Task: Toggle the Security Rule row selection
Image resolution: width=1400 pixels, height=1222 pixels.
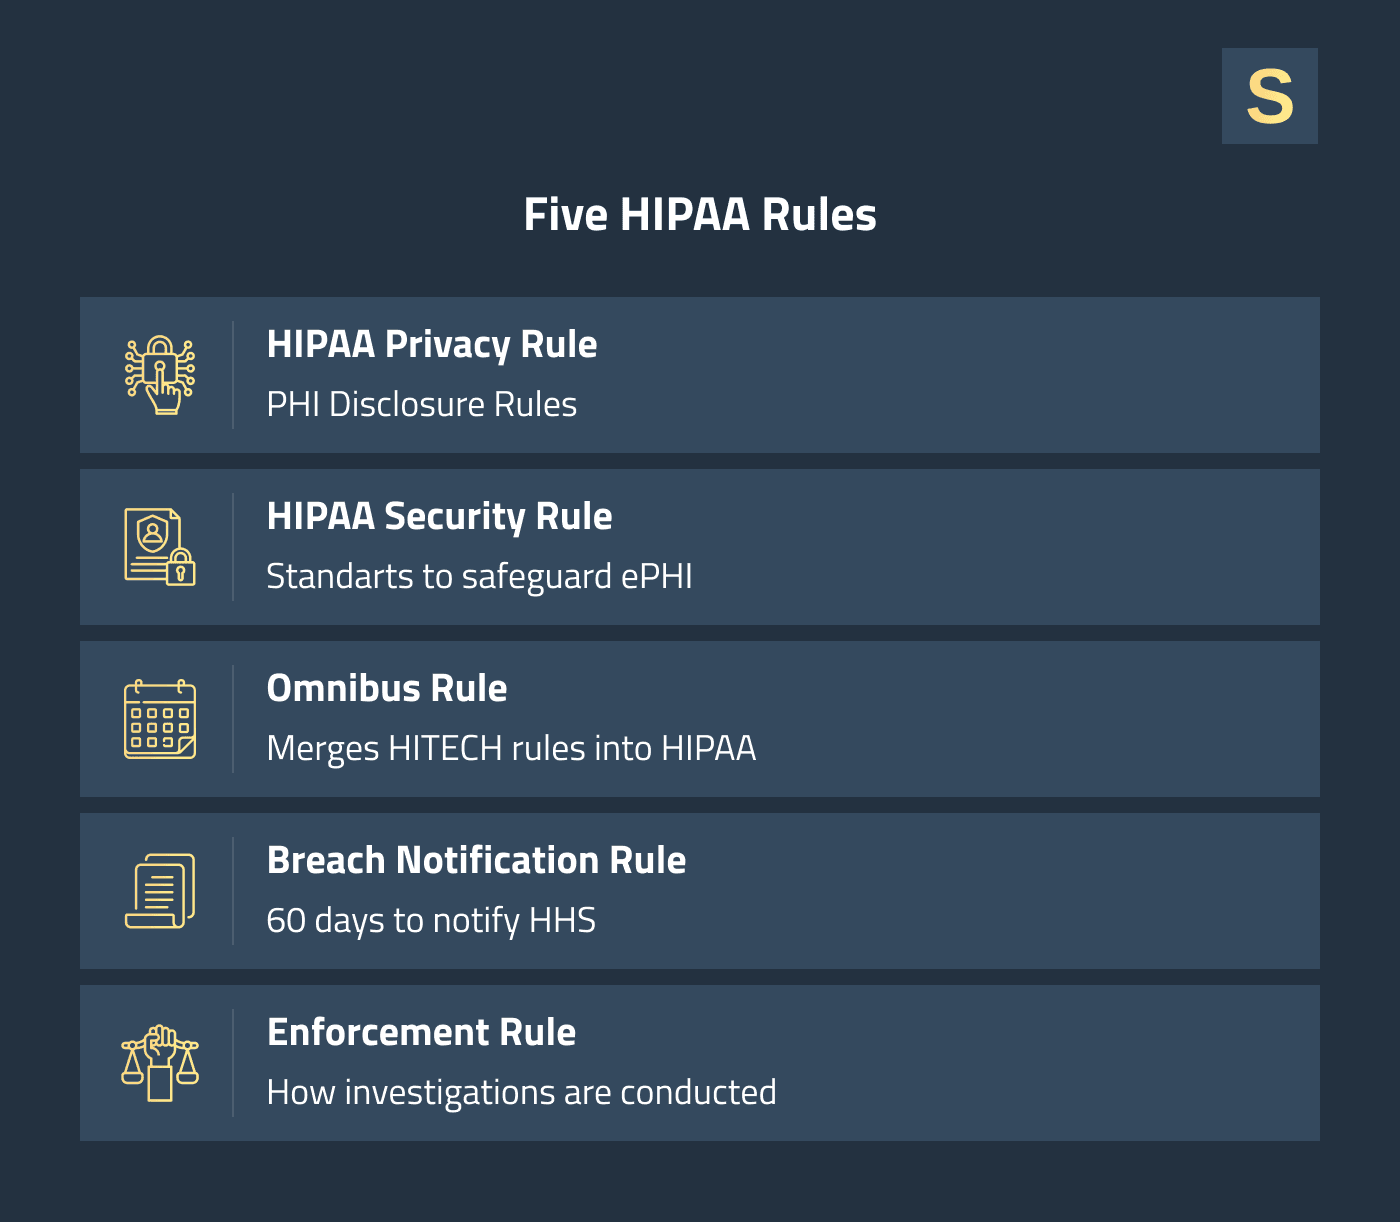Action: click(700, 546)
